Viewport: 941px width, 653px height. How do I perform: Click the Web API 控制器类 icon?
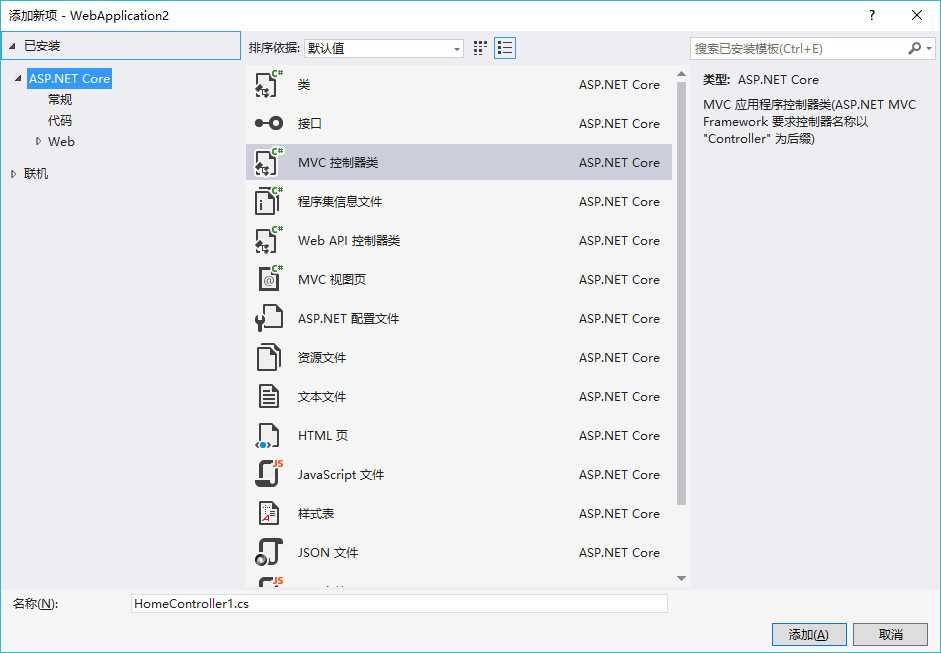coord(268,240)
